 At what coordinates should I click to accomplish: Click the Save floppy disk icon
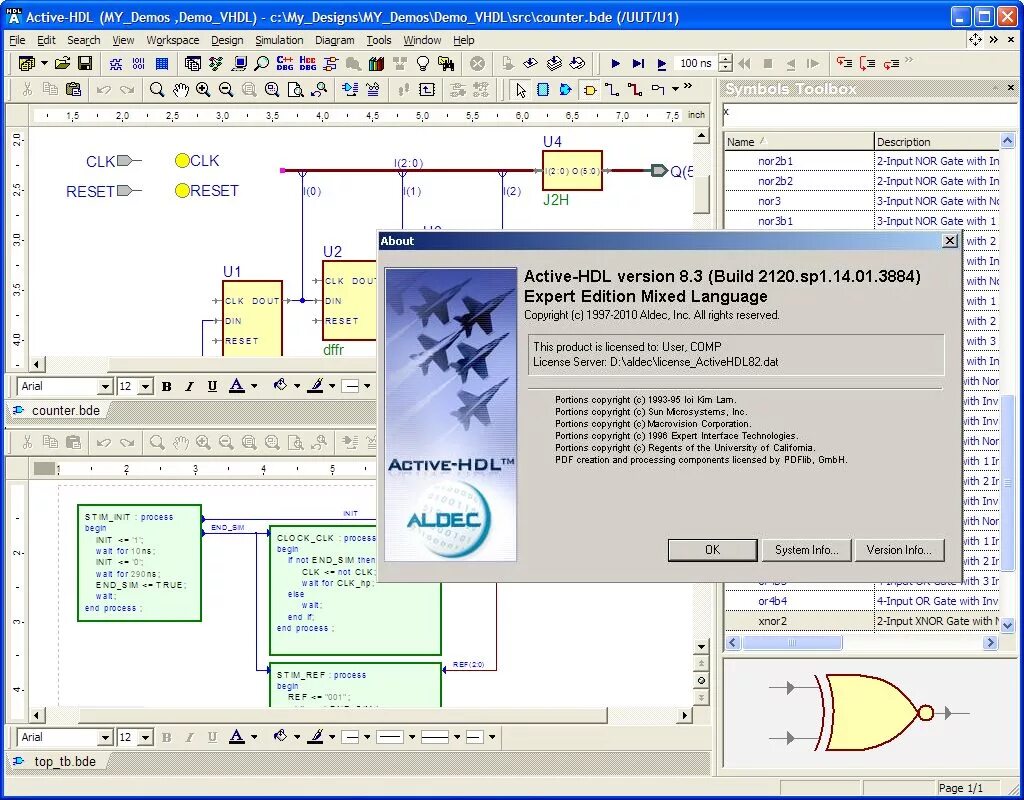point(85,63)
